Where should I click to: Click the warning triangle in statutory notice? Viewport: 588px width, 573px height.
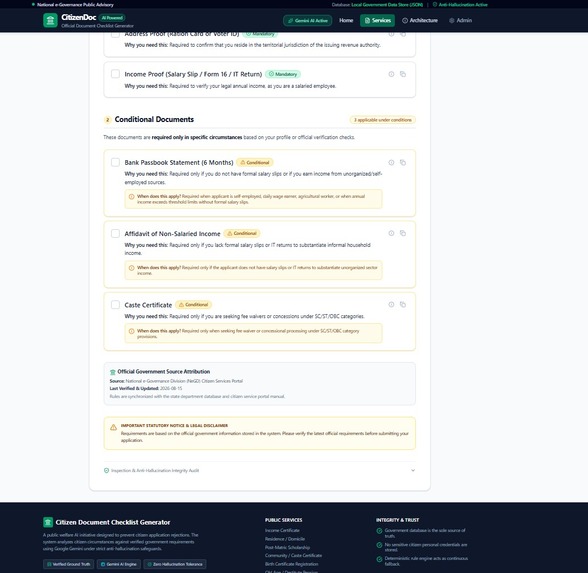tap(113, 428)
